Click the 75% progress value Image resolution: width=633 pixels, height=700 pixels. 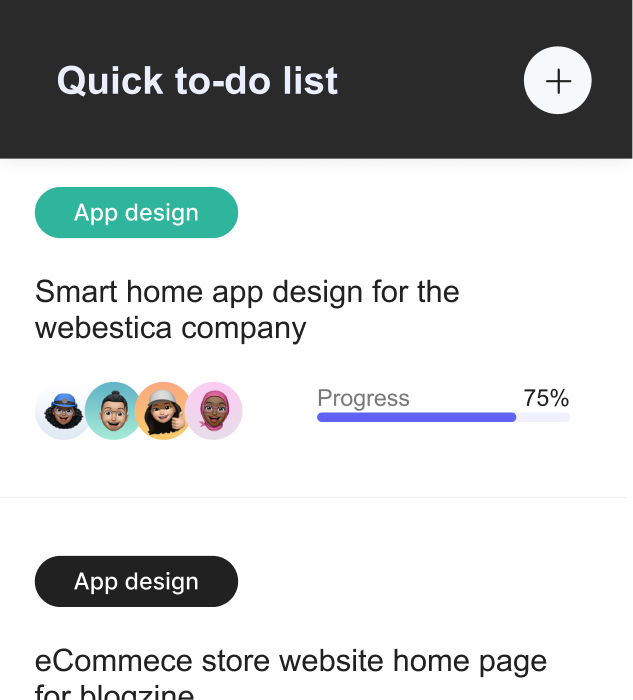pos(546,398)
